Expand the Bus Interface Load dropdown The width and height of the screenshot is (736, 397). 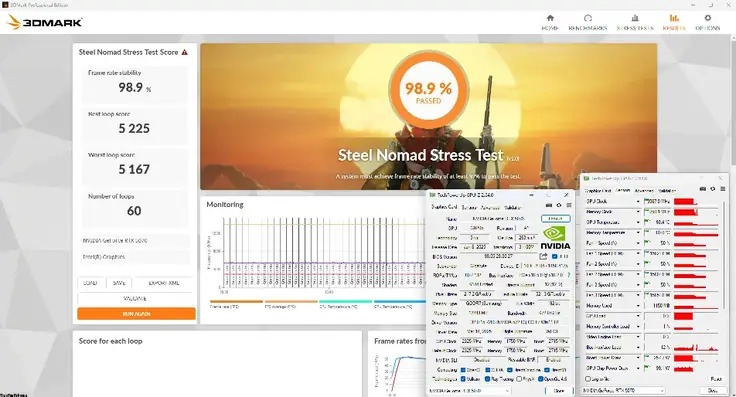pos(638,347)
